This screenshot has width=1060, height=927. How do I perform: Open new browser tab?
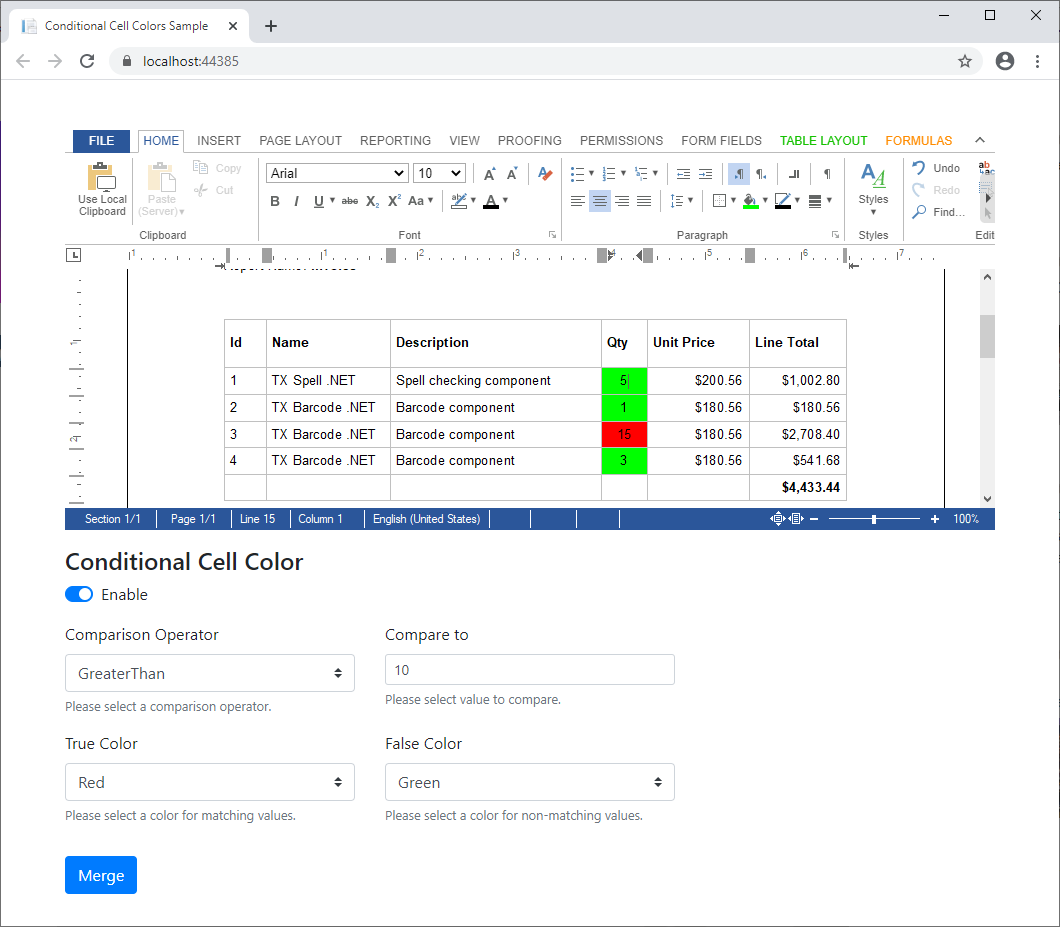tap(270, 26)
